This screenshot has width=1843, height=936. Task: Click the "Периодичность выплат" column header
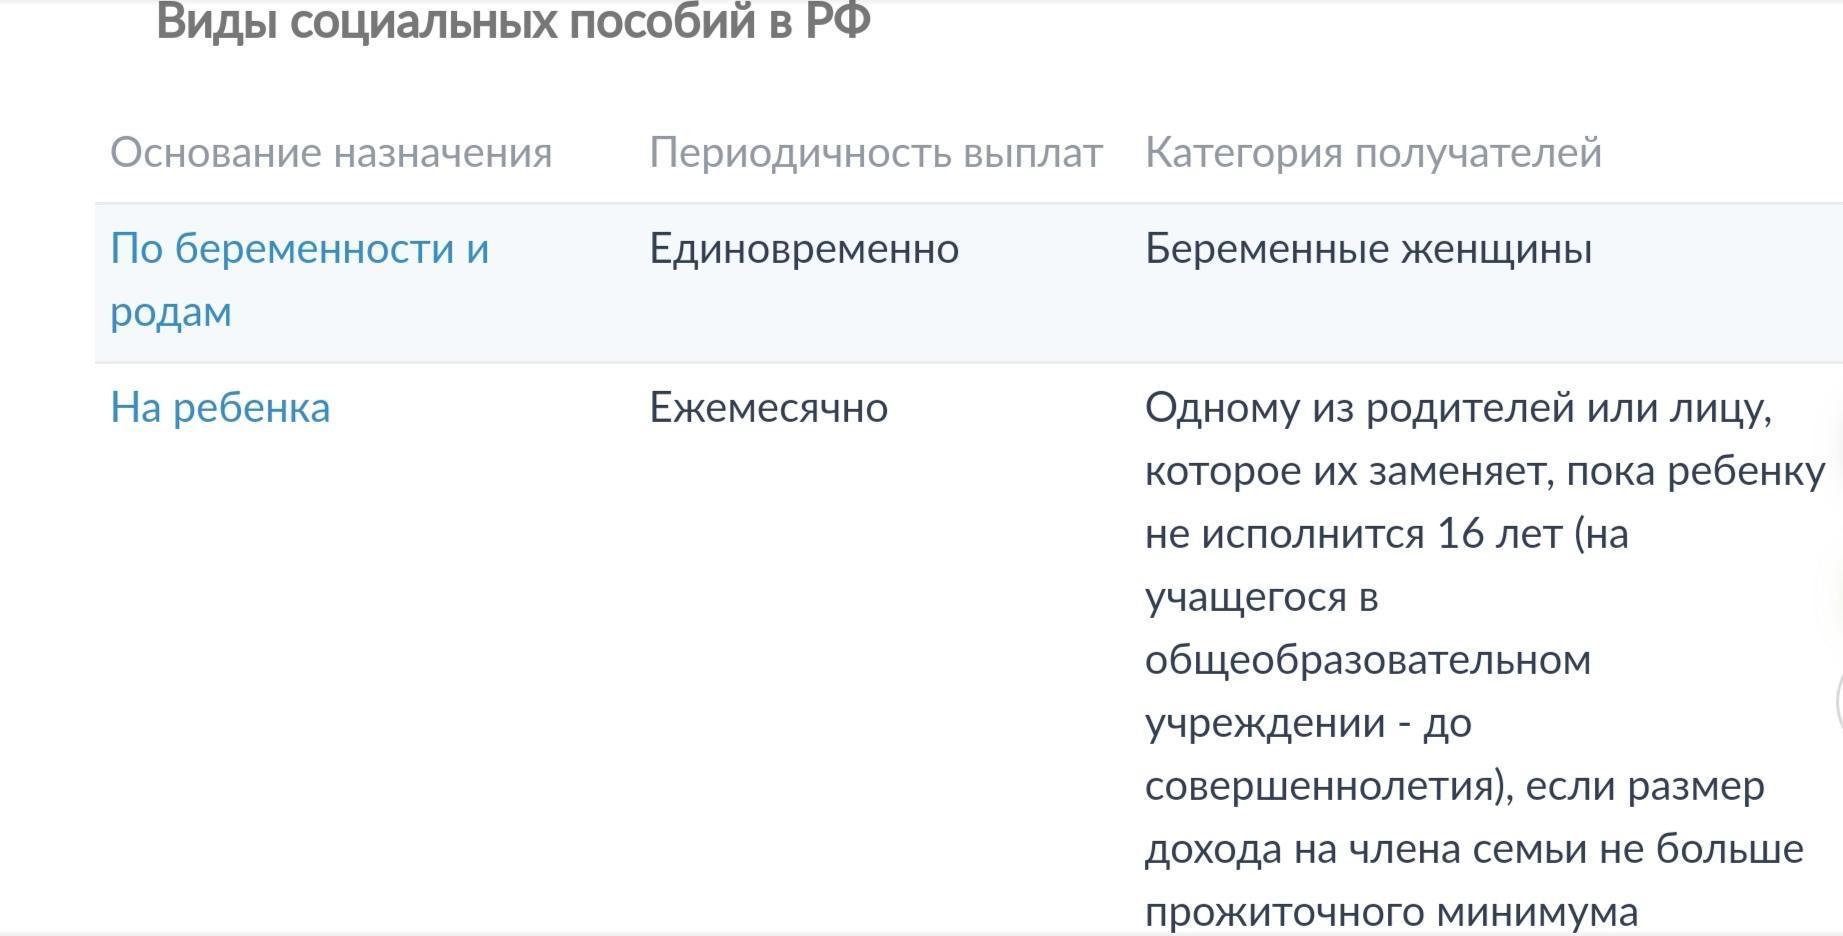(x=876, y=153)
